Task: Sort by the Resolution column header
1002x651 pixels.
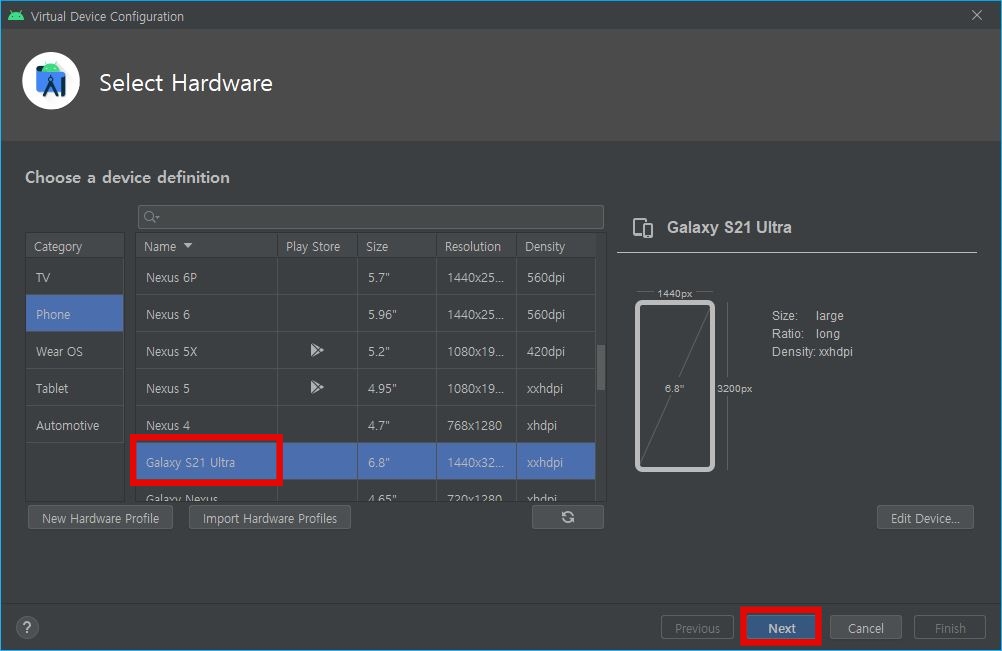Action: (476, 246)
